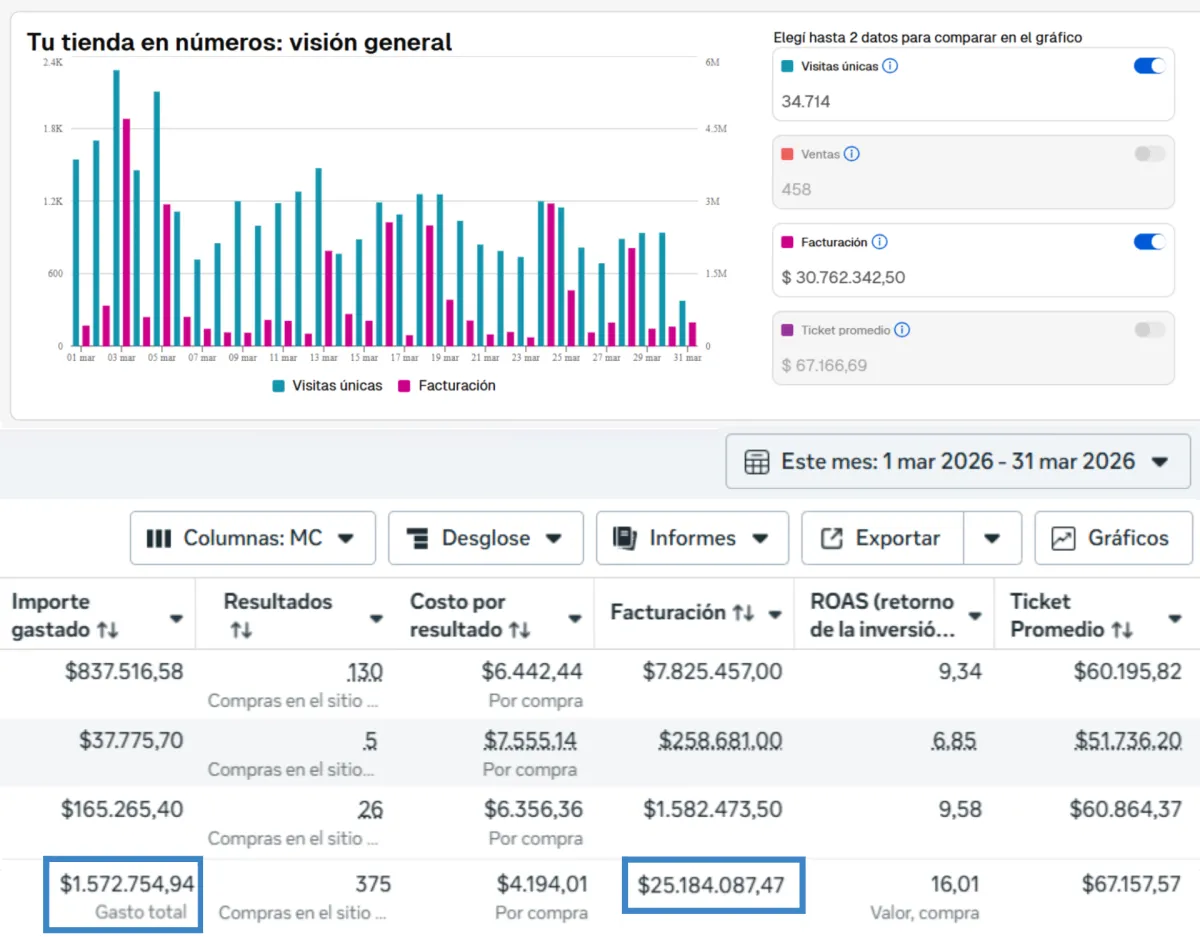
Task: Sort Ticket Promedio column using arrows
Action: coord(1122,630)
